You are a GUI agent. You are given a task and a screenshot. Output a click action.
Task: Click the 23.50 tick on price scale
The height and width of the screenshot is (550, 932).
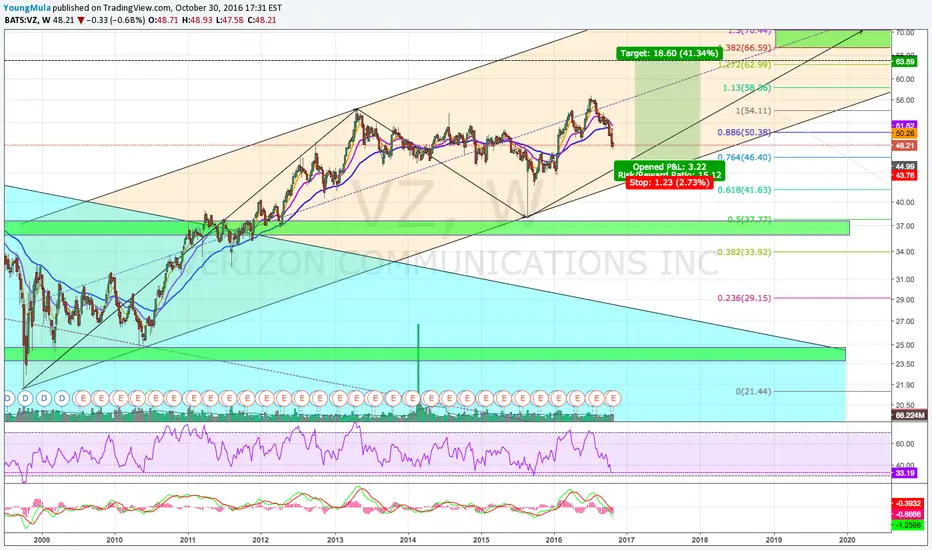(905, 364)
